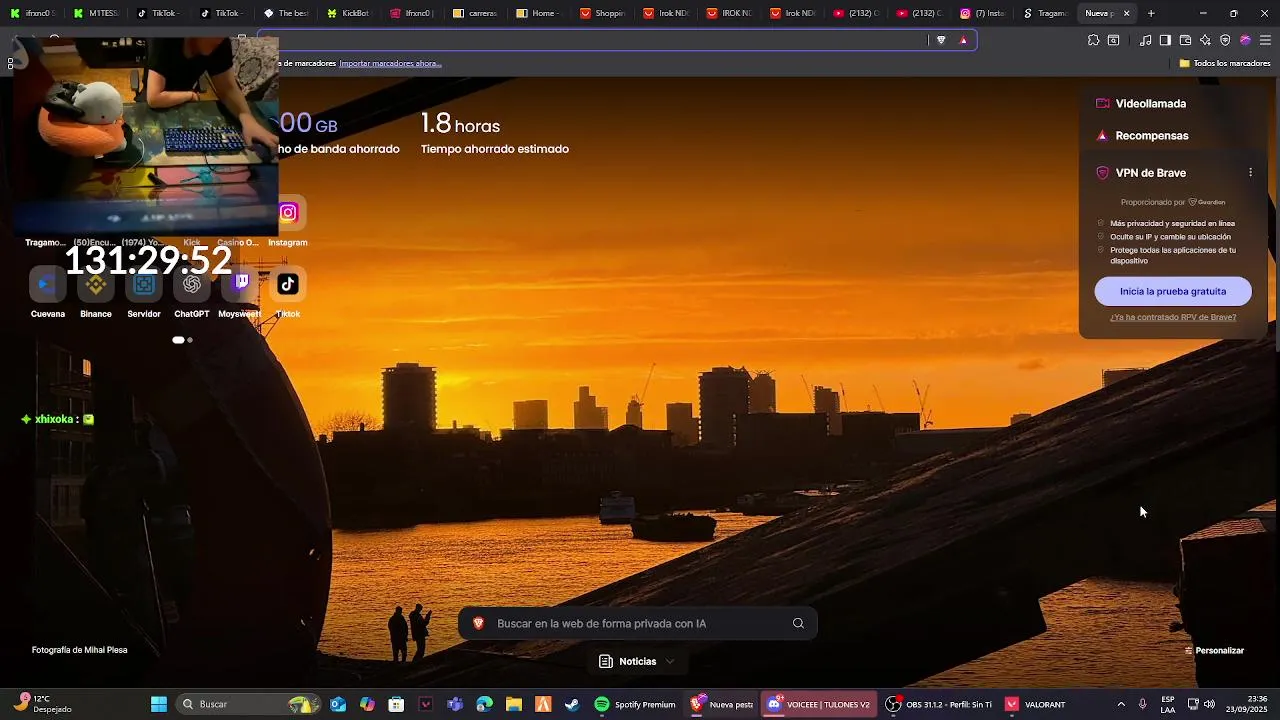The height and width of the screenshot is (720, 1280).
Task: Open Spotify Premium from the taskbar
Action: pos(635,704)
